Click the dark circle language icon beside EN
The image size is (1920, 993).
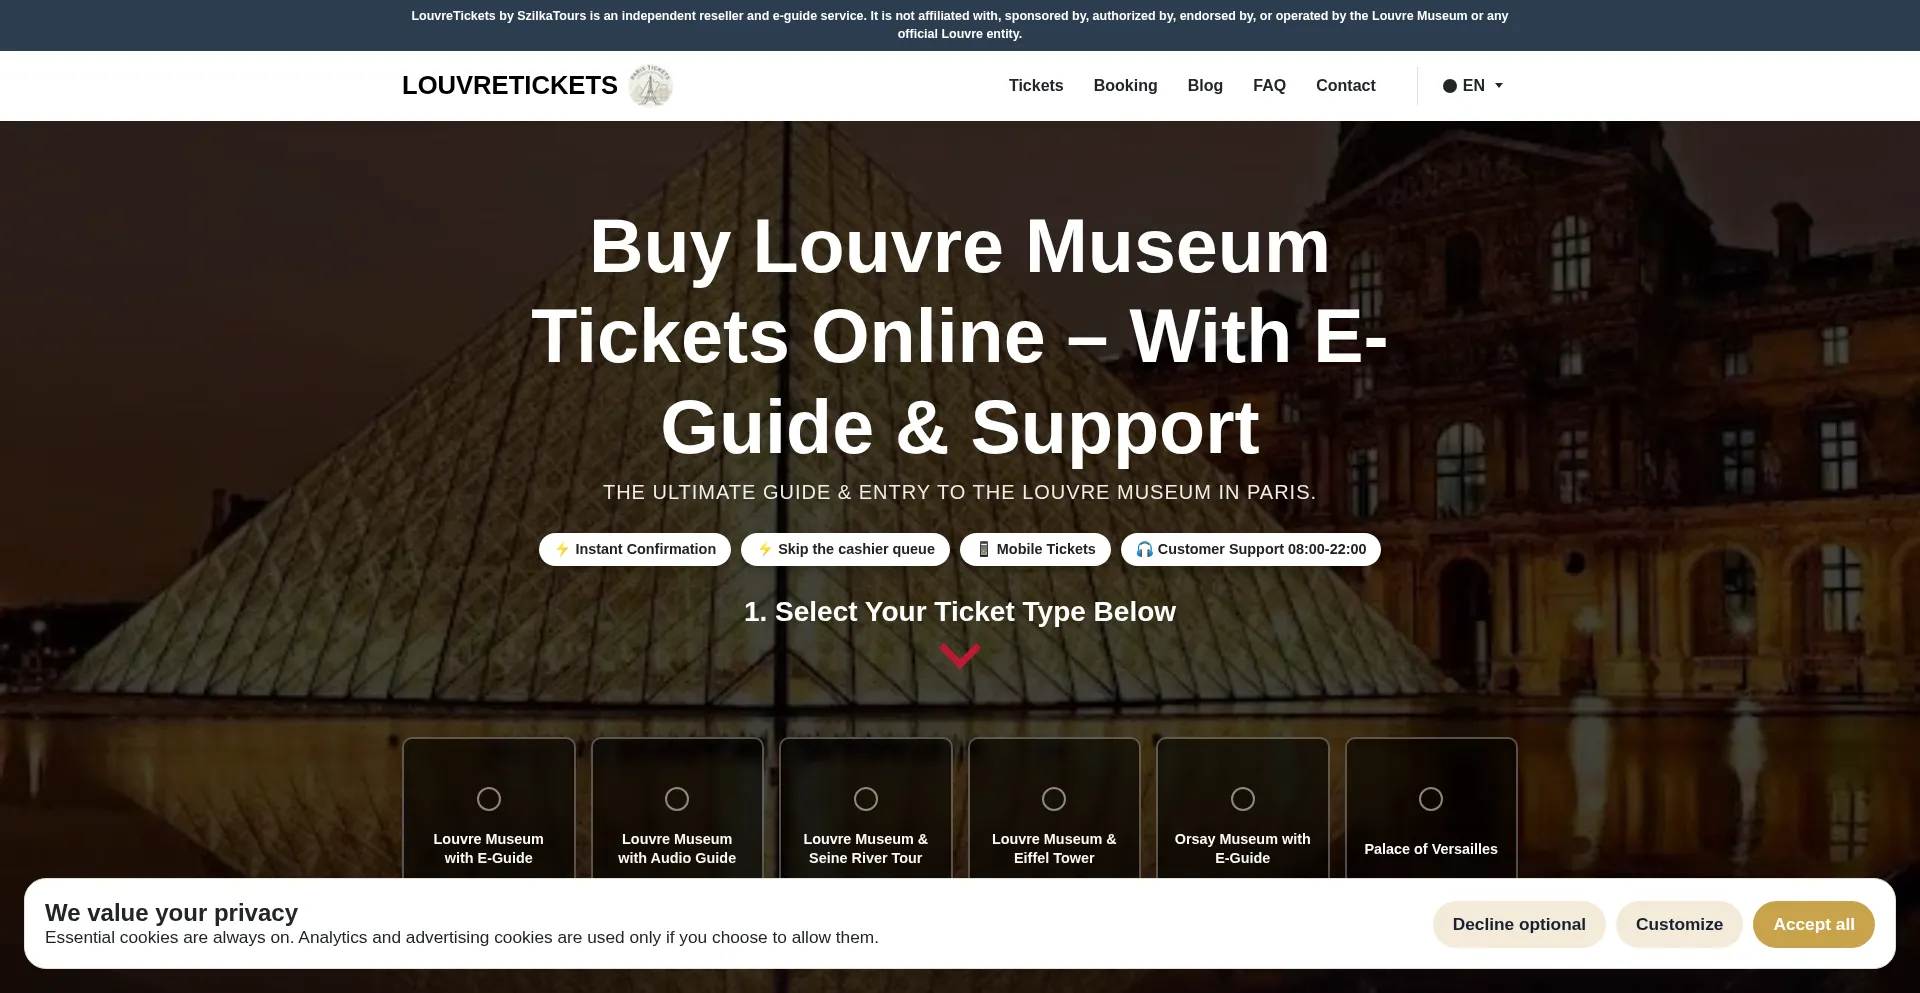[1450, 86]
